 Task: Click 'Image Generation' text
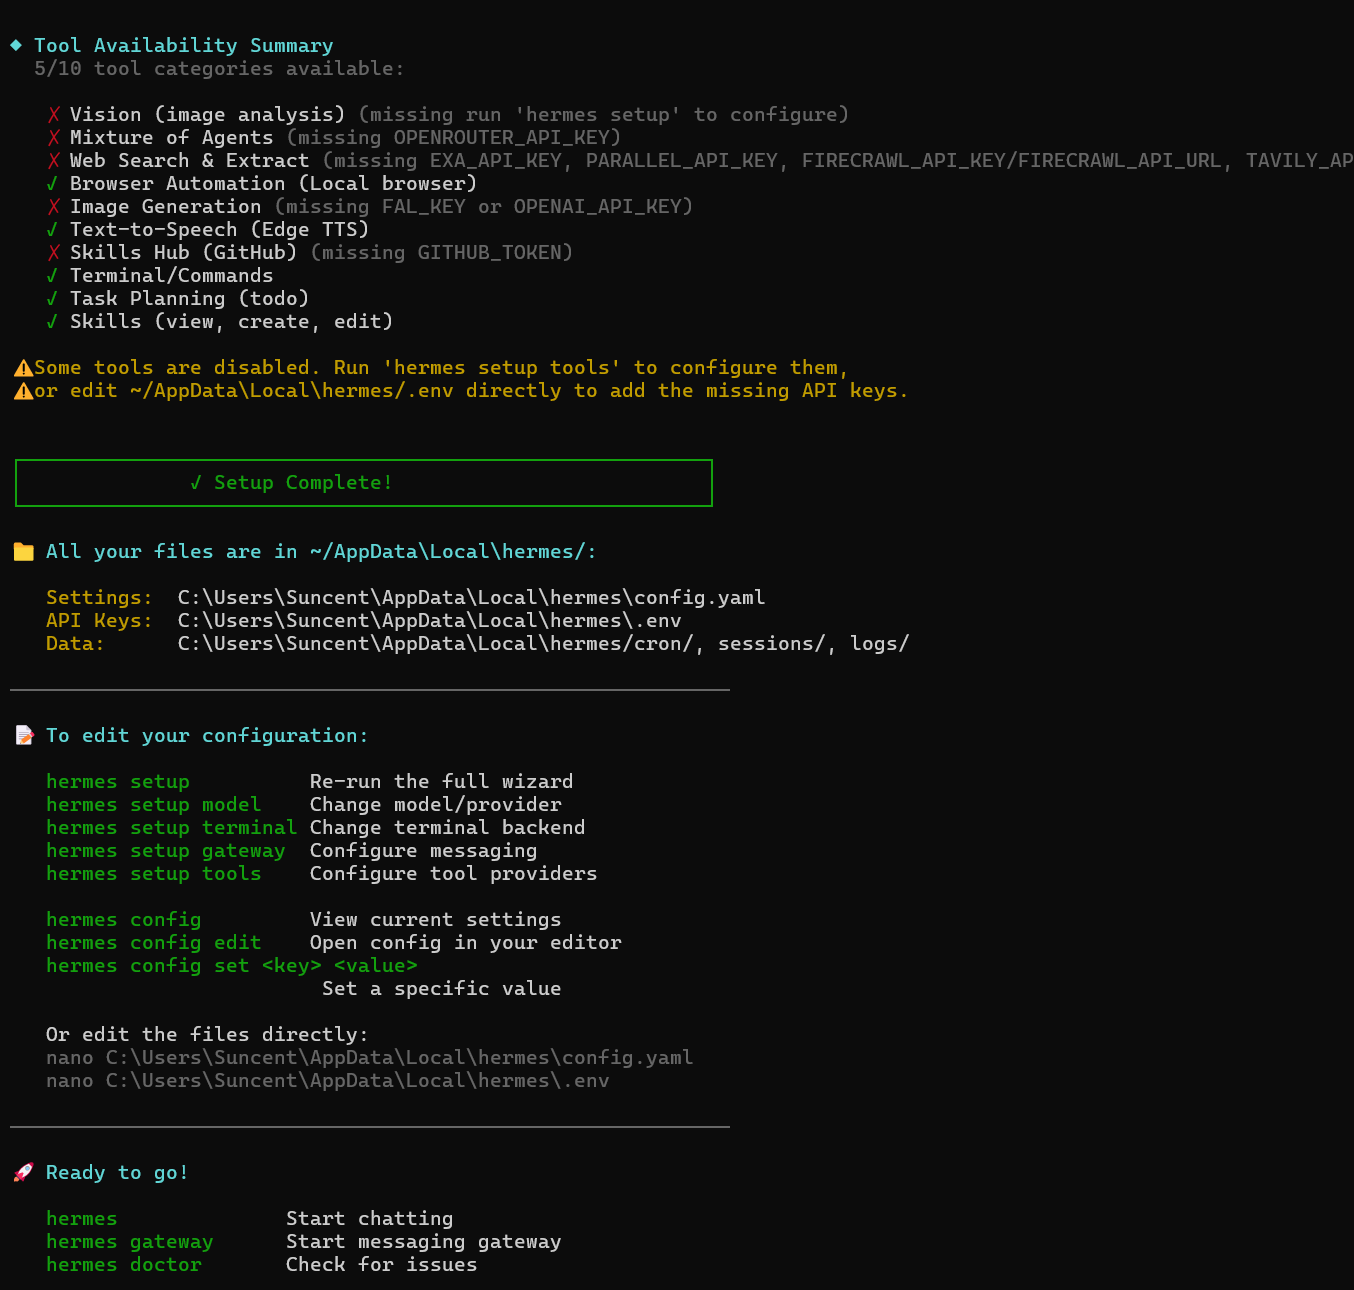coord(165,207)
